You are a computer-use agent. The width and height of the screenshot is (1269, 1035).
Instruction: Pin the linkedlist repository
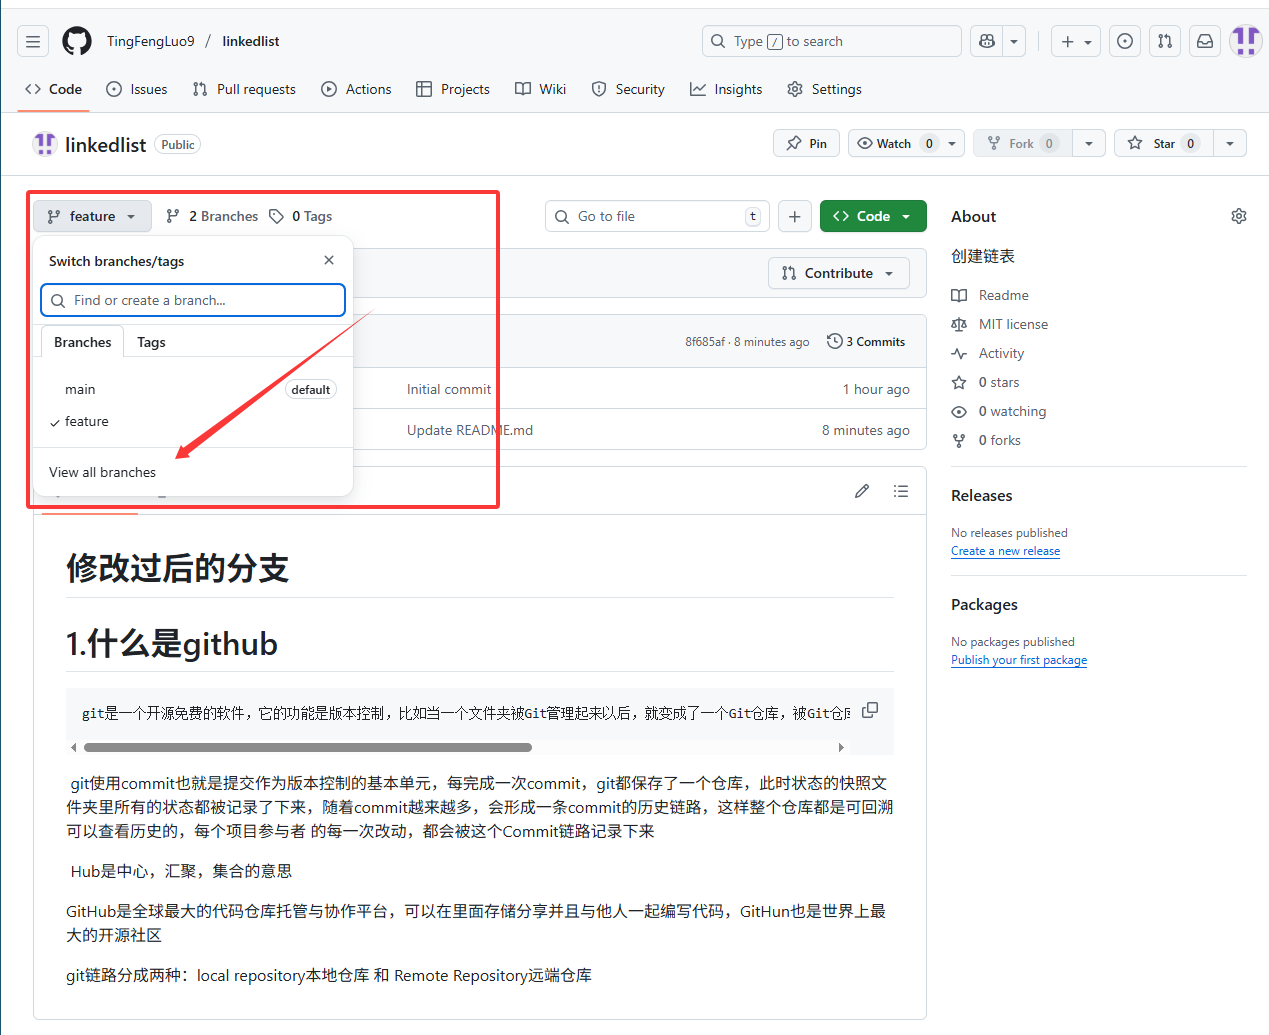click(806, 143)
